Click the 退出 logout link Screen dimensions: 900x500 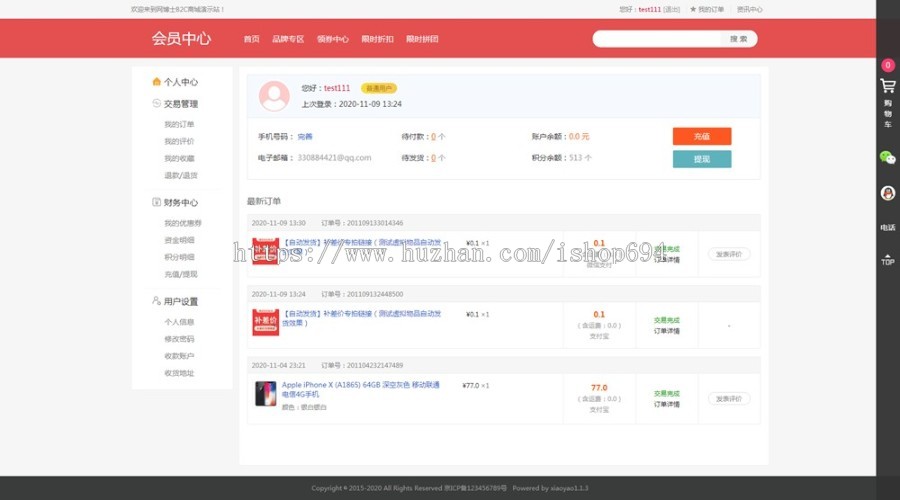pyautogui.click(x=672, y=9)
